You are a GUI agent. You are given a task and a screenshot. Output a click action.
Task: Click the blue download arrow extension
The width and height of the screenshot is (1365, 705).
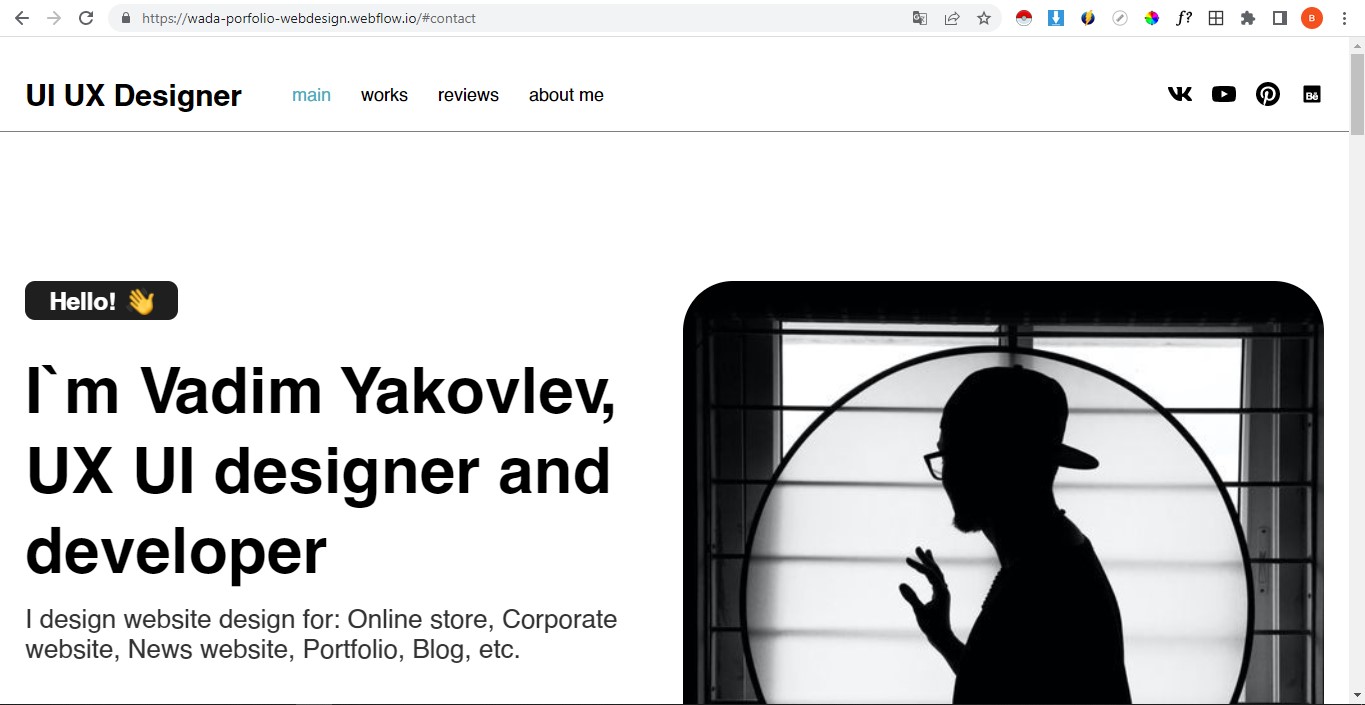pyautogui.click(x=1056, y=18)
